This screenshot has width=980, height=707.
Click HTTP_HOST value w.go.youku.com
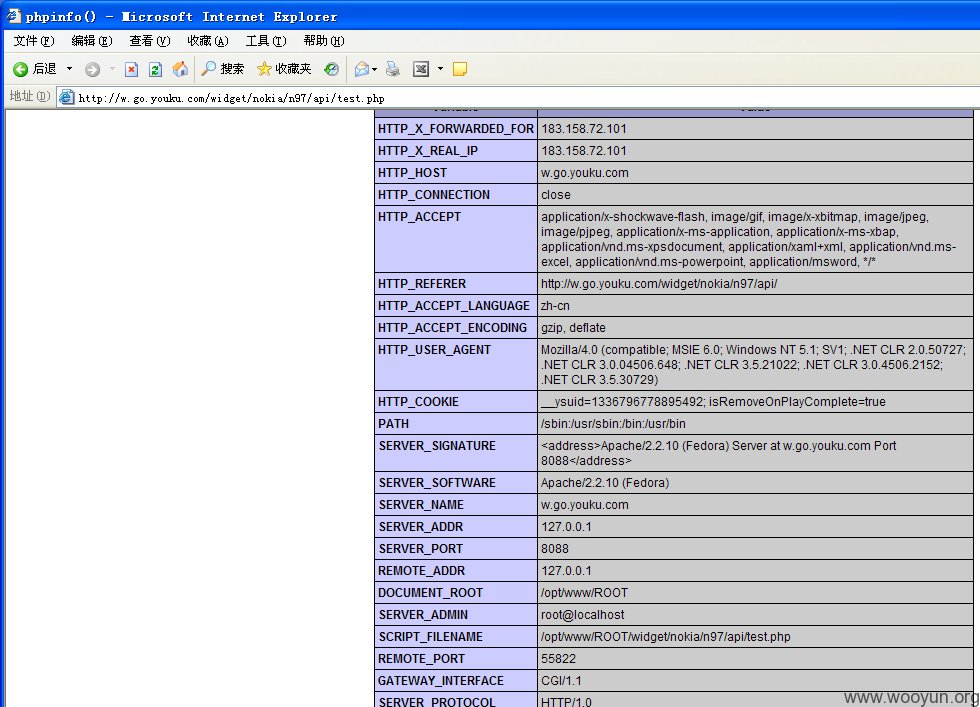tap(584, 173)
